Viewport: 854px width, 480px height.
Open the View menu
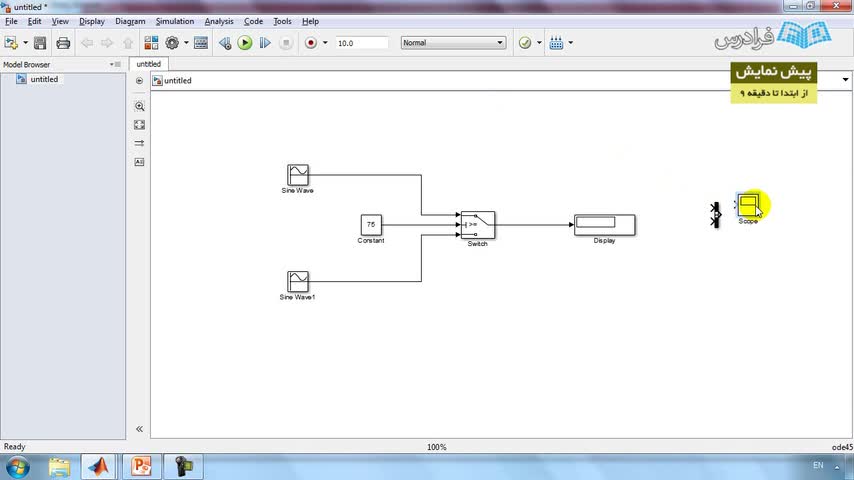click(60, 21)
